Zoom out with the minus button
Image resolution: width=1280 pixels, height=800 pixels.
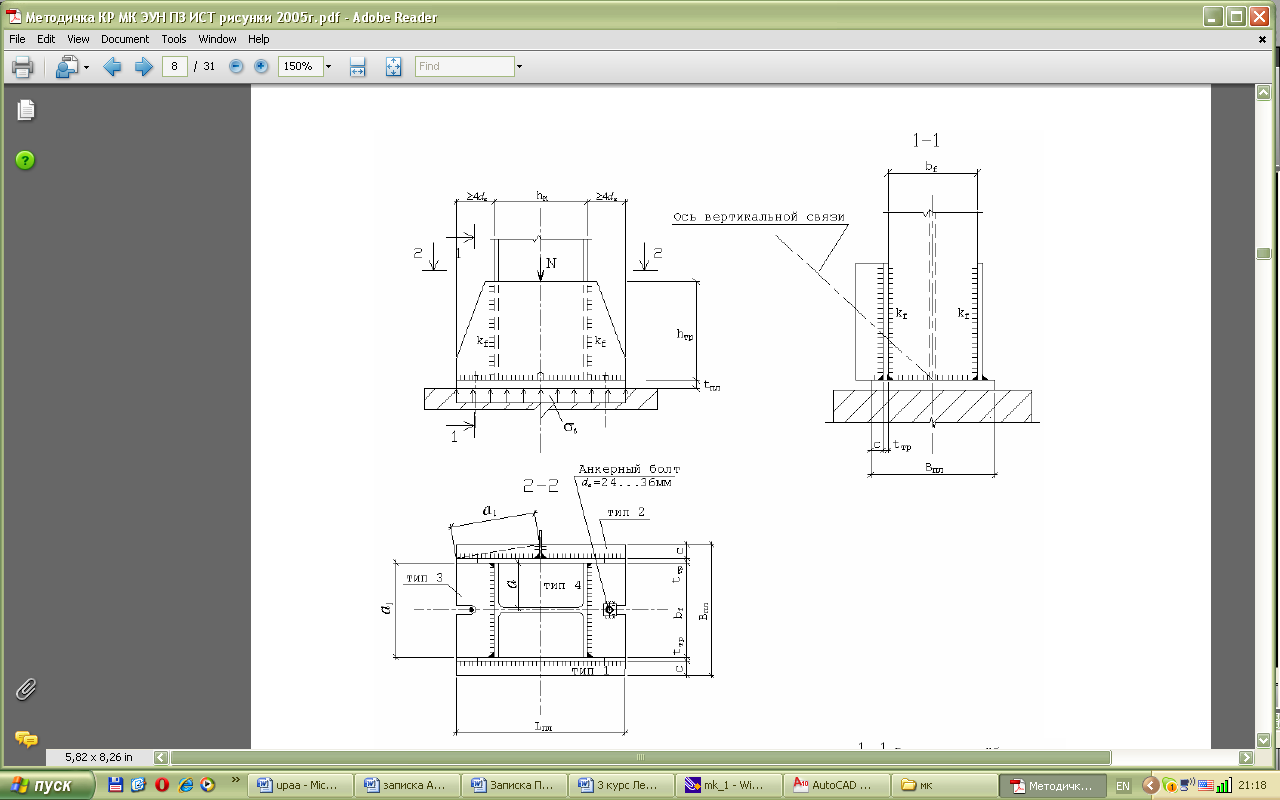(x=236, y=66)
